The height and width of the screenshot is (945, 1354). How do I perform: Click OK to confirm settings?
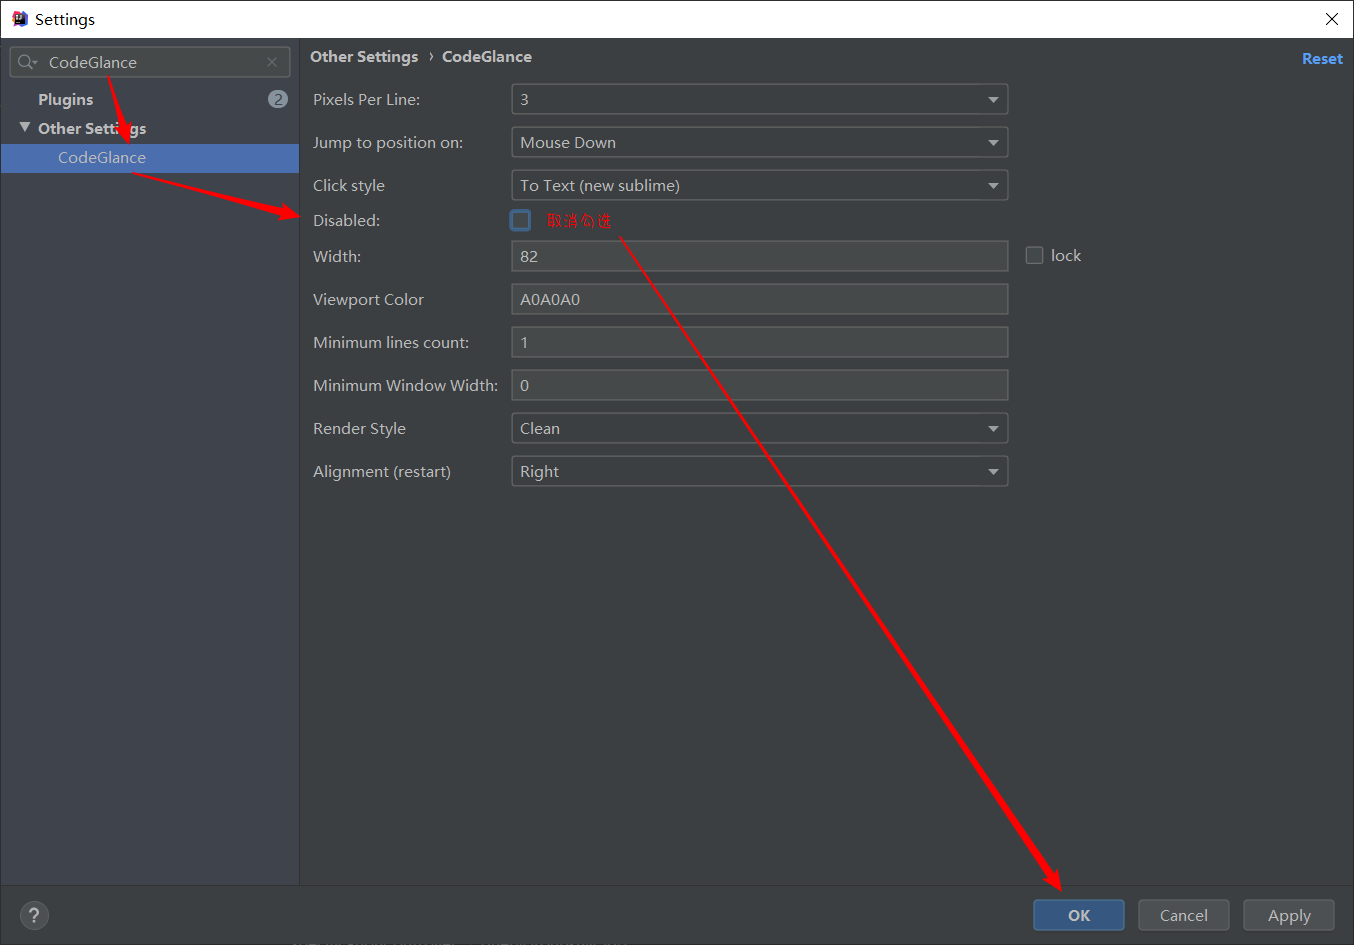tap(1079, 915)
